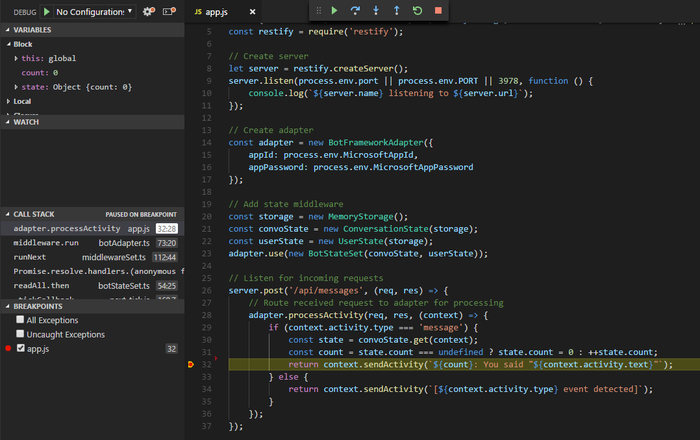The image size is (700, 440).
Task: Click the Step Over debug button
Action: pos(356,11)
